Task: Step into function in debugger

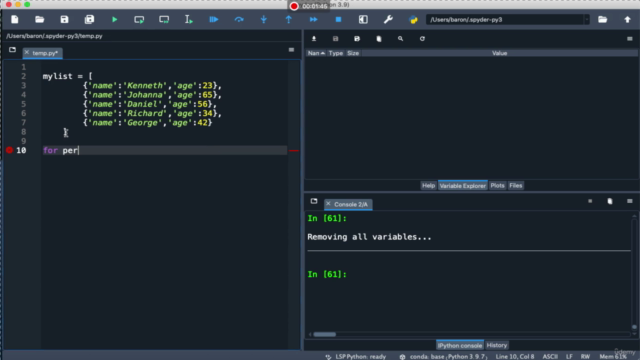Action: pos(264,20)
